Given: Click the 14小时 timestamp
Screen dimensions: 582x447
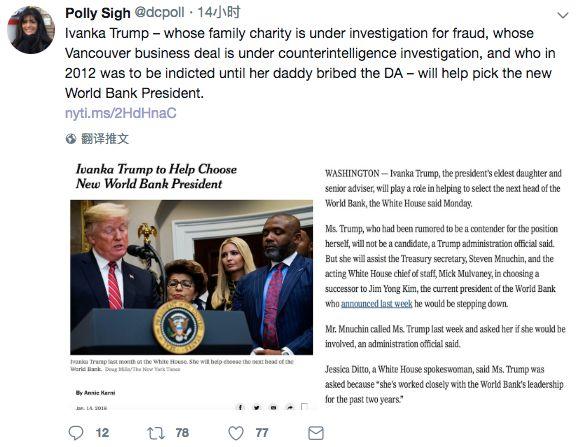Looking at the screenshot, I should 219,13.
